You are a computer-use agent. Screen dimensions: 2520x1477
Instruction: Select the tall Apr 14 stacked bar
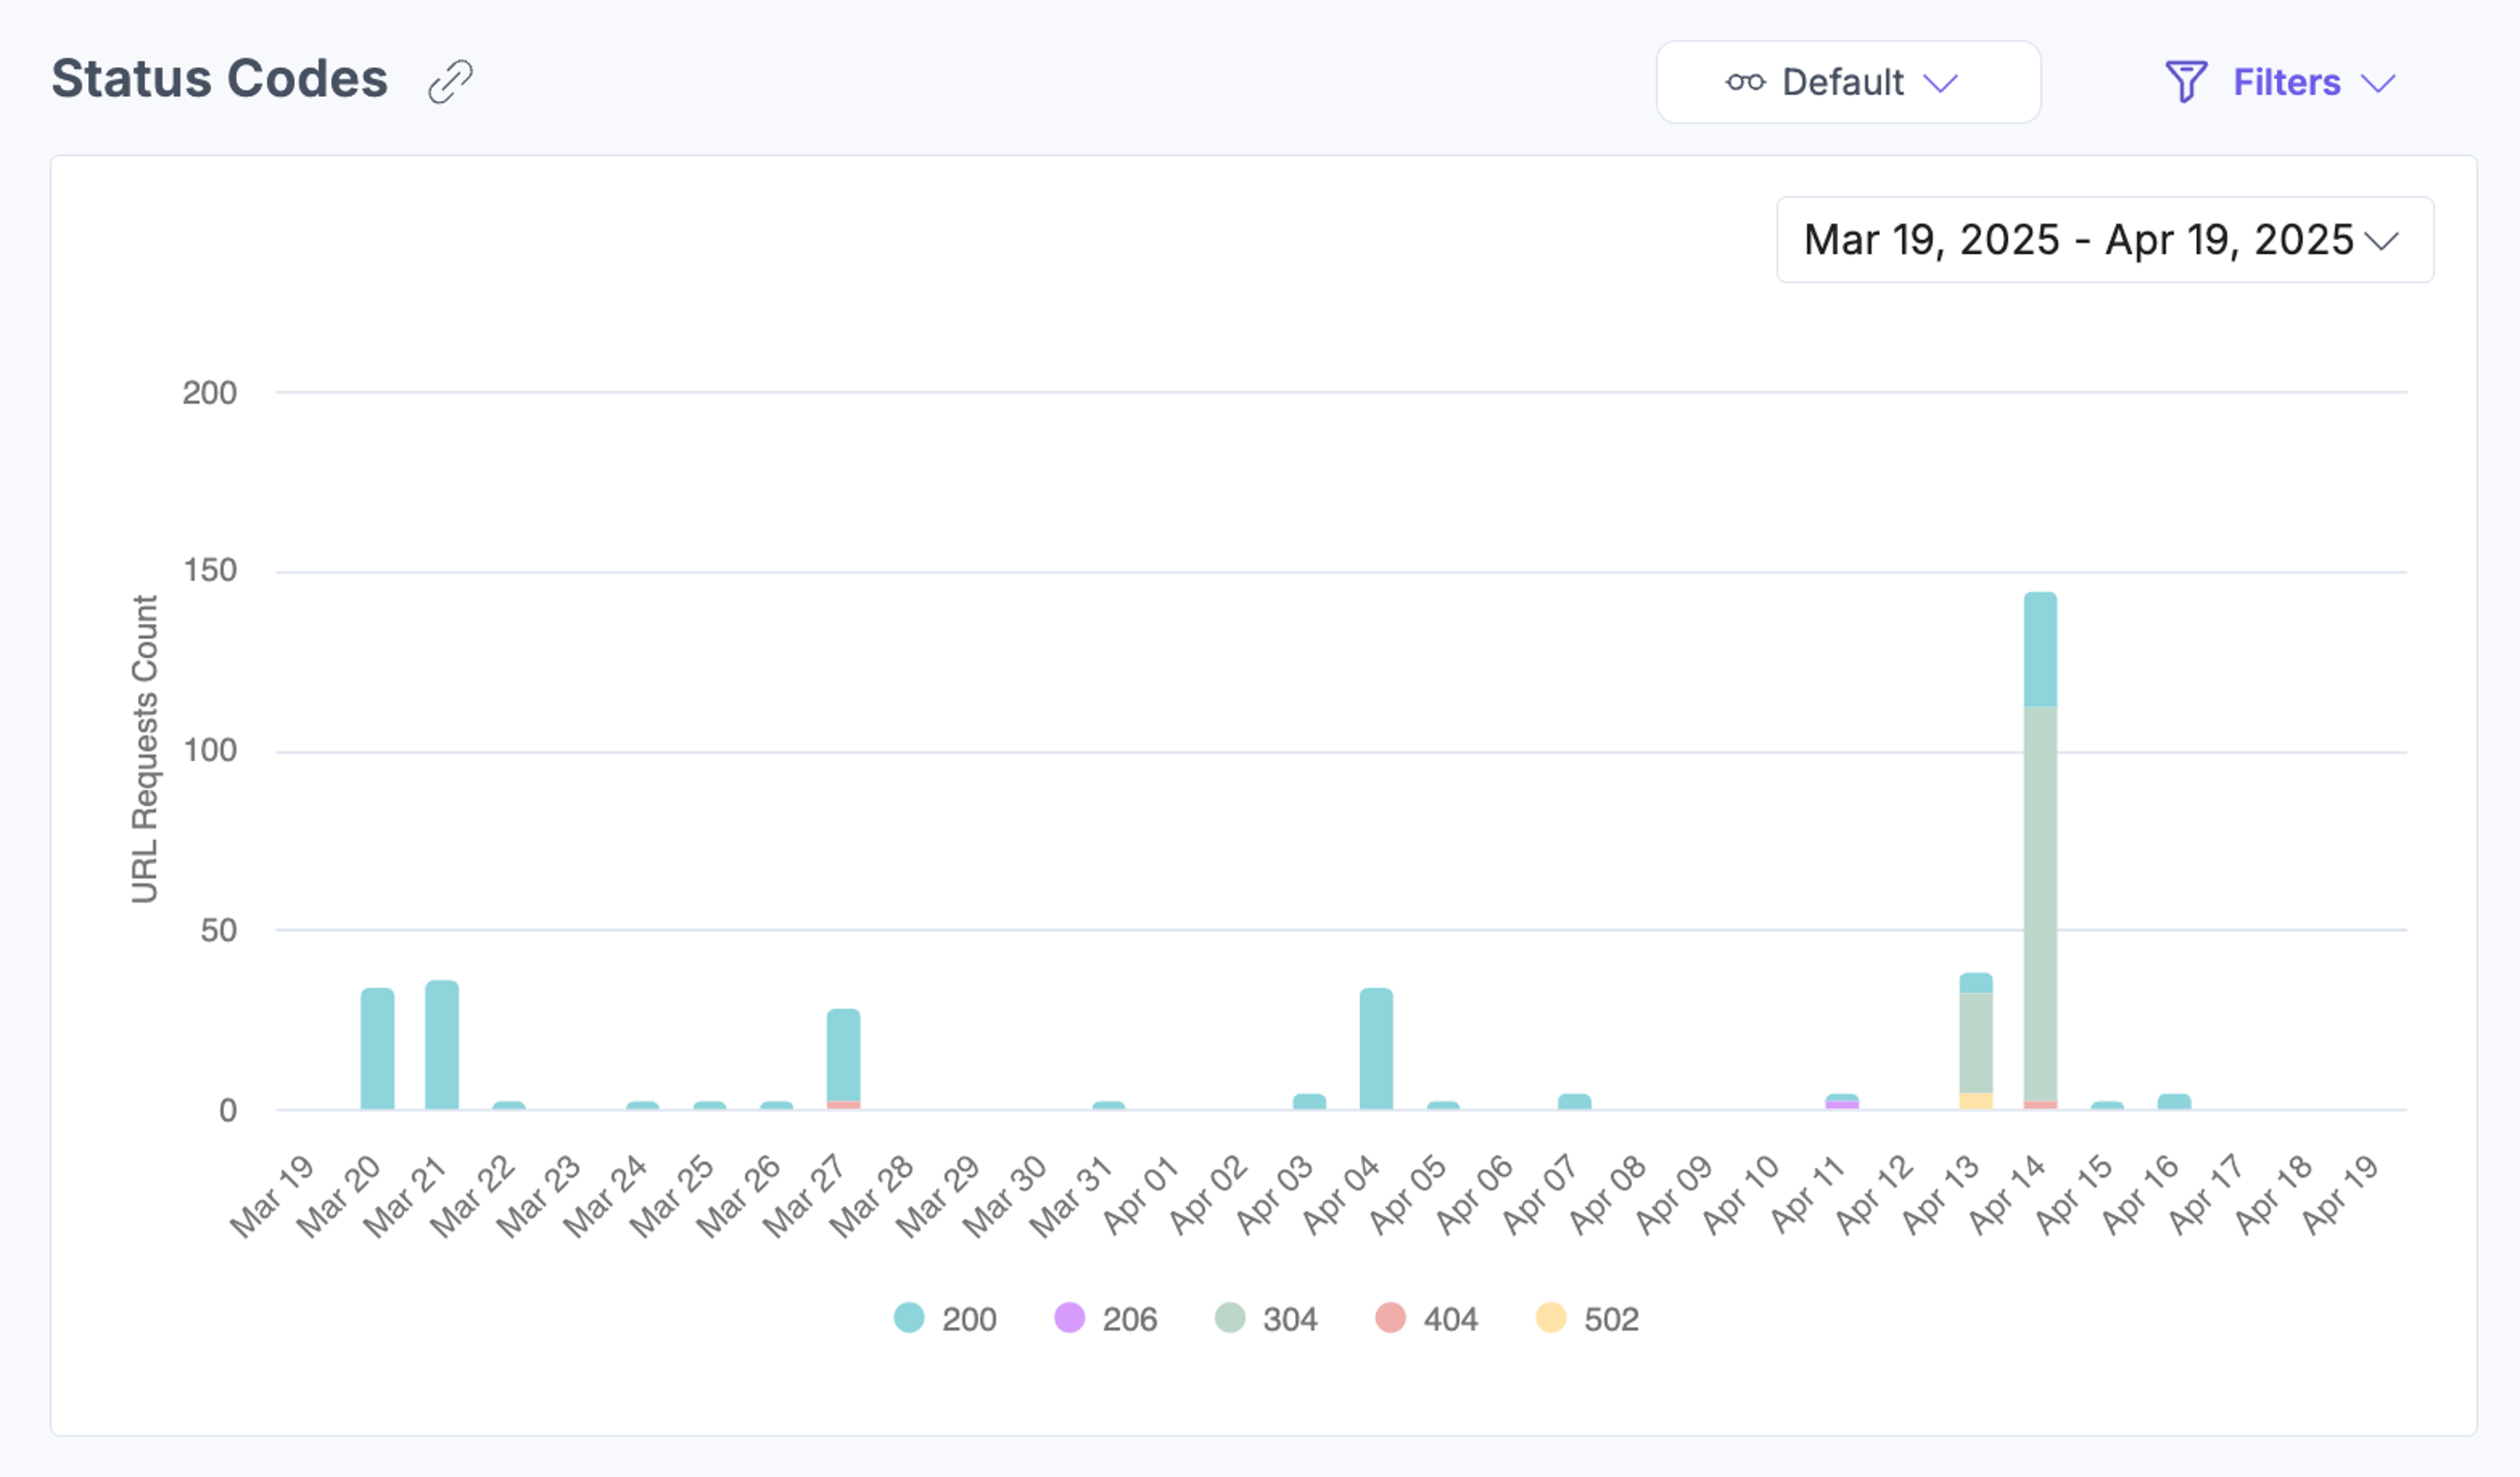(2040, 850)
